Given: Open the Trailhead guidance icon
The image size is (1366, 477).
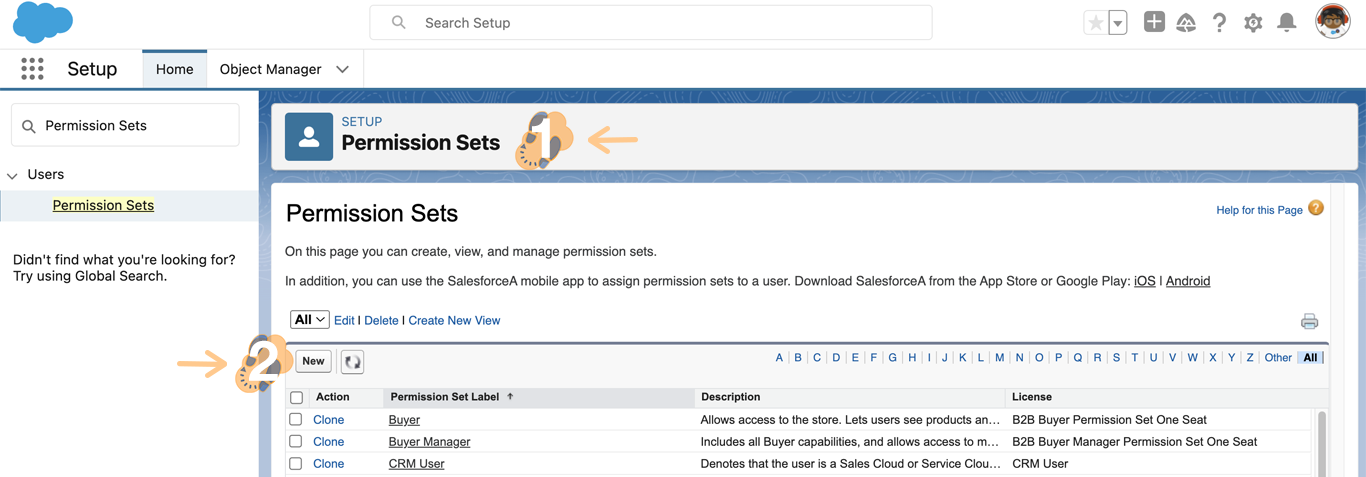Looking at the screenshot, I should (1186, 23).
